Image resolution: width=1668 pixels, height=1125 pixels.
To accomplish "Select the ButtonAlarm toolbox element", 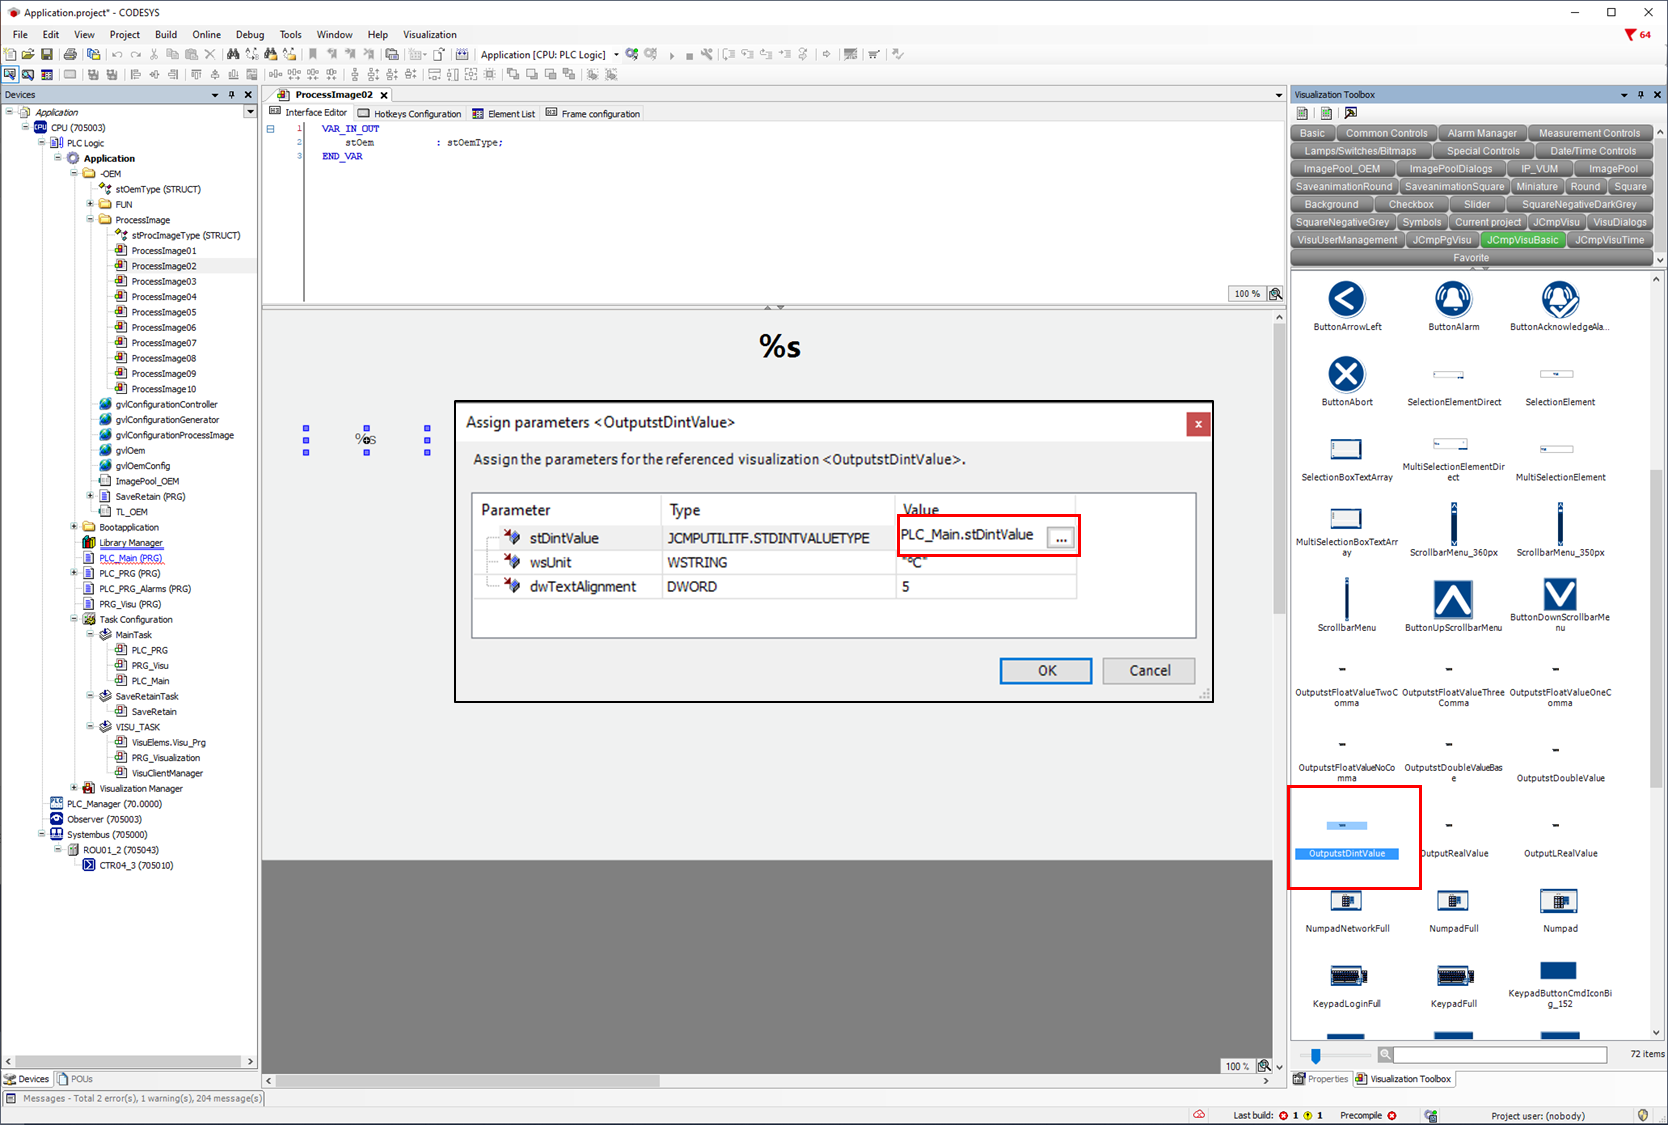I will (x=1453, y=300).
